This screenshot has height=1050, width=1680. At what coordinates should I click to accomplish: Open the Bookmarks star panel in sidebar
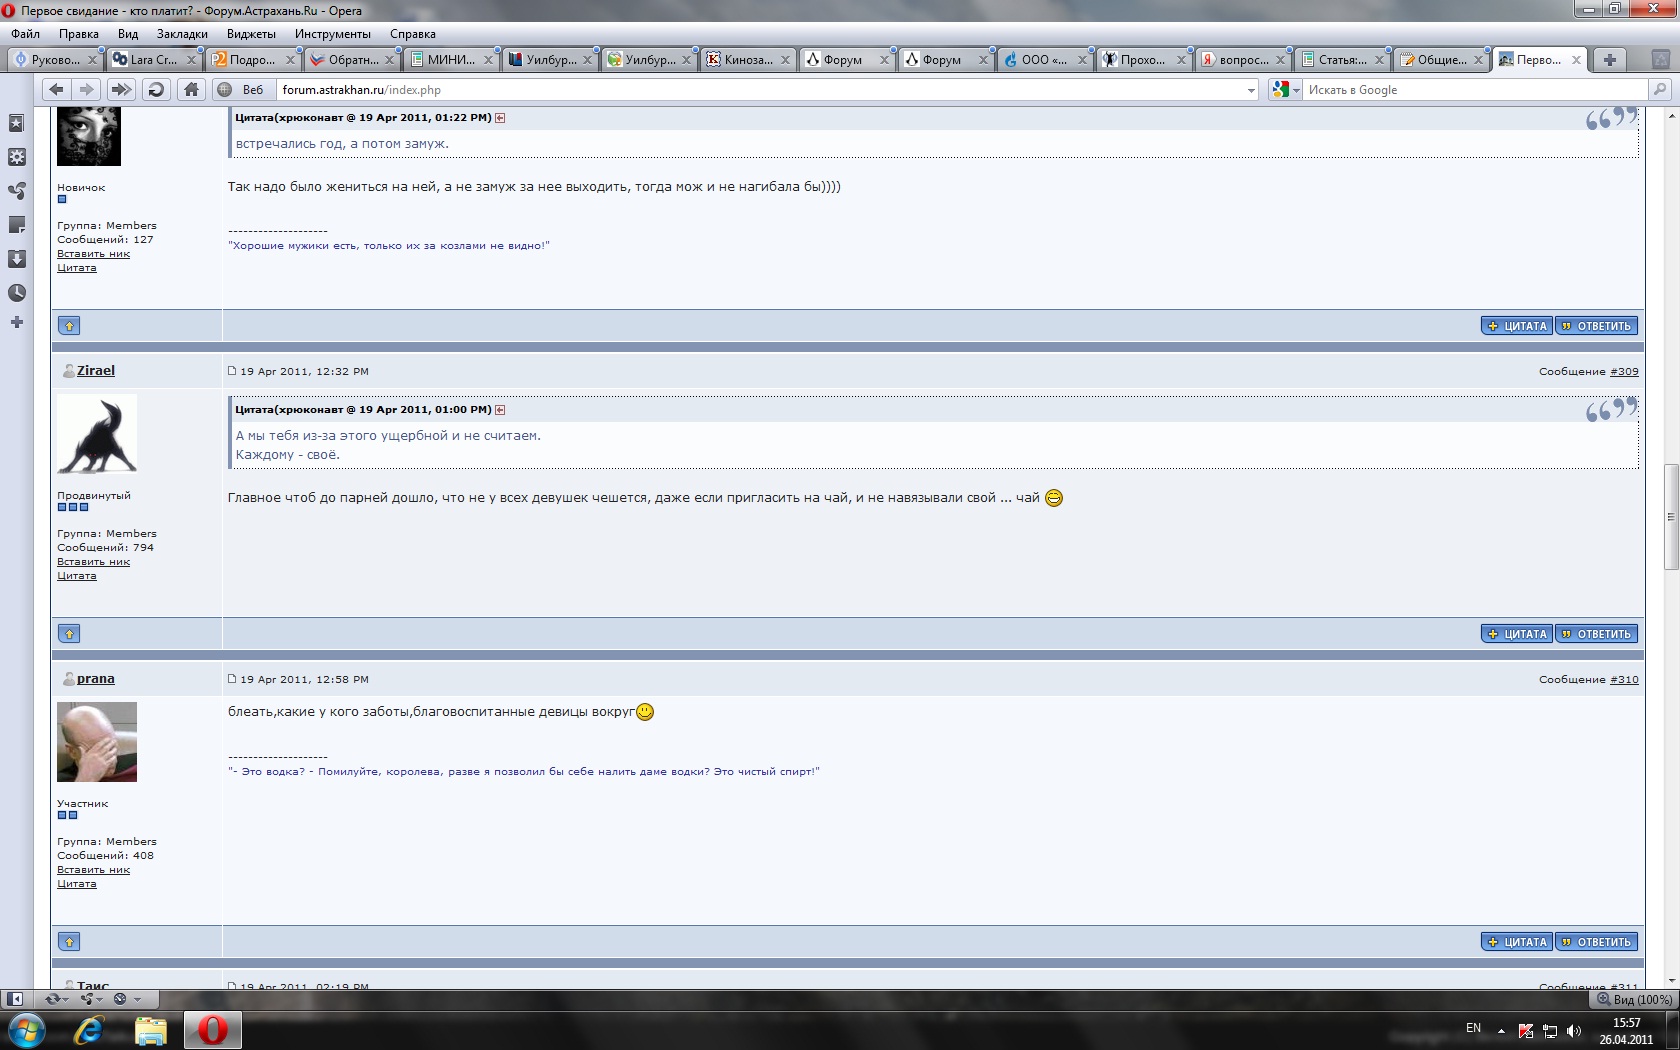(17, 123)
